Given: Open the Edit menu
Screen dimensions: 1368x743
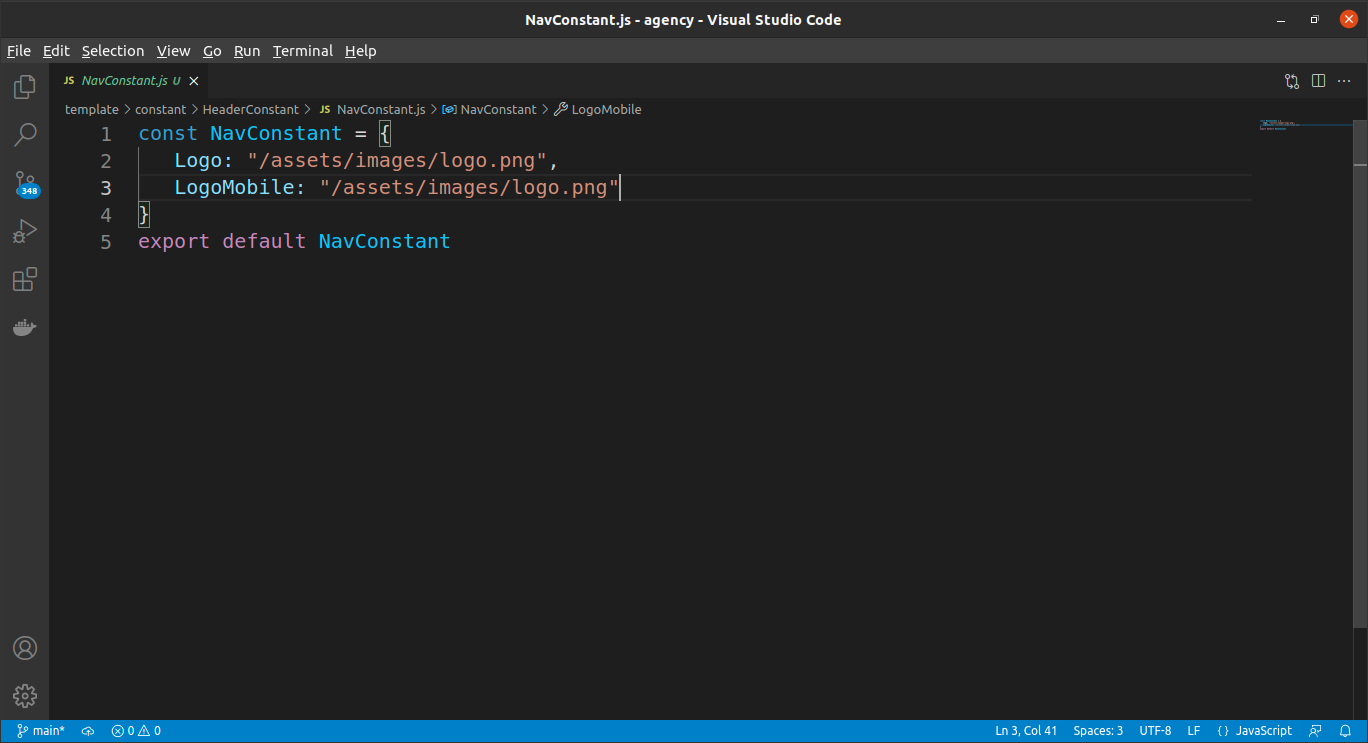Looking at the screenshot, I should pyautogui.click(x=56, y=51).
